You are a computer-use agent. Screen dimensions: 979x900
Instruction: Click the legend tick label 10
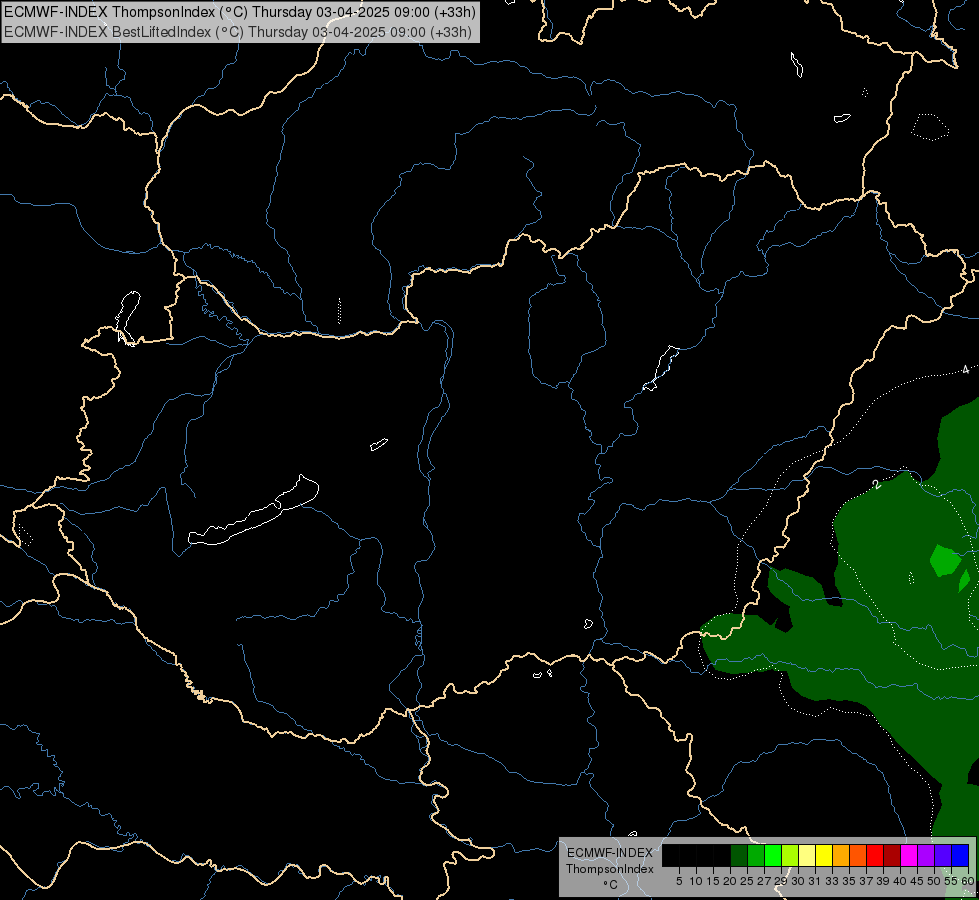(x=696, y=881)
